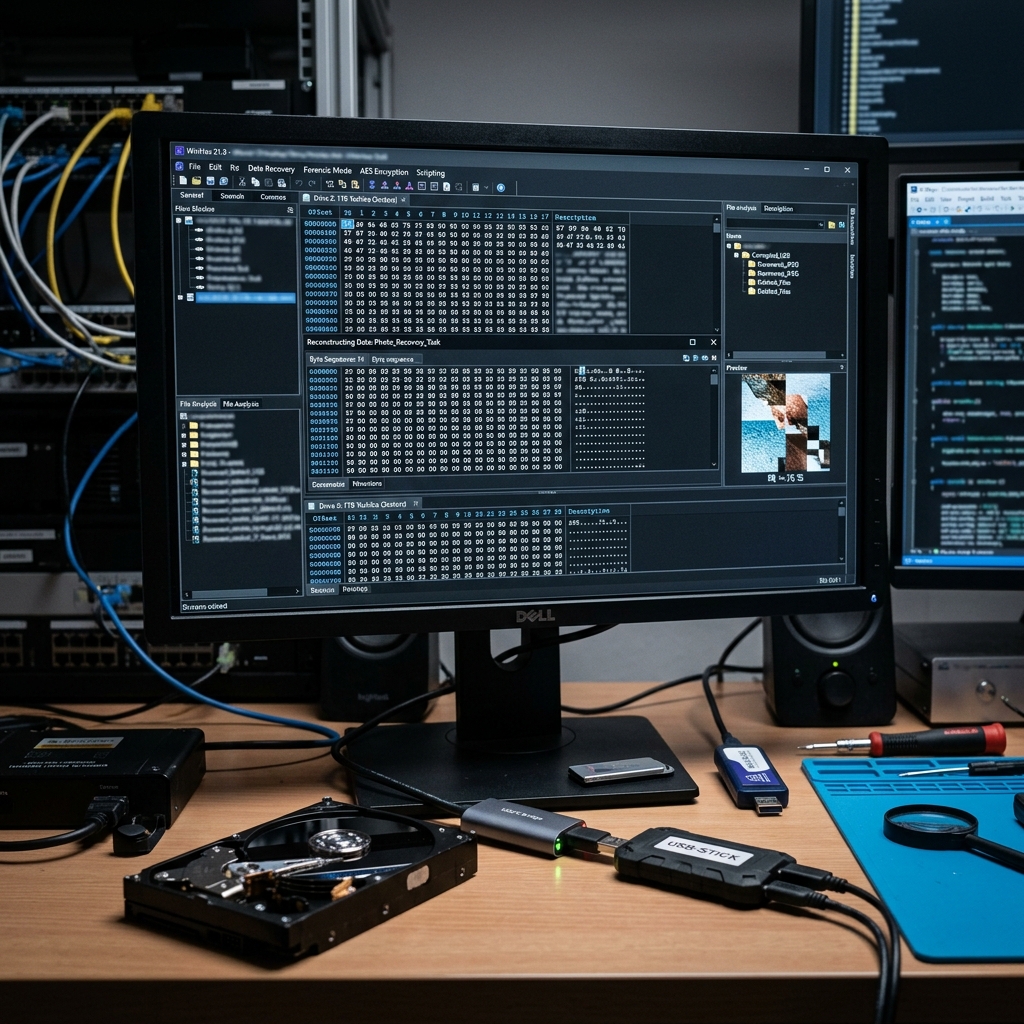Viewport: 1024px width, 1024px height.
Task: Open the Scripting menu
Action: click(x=430, y=173)
